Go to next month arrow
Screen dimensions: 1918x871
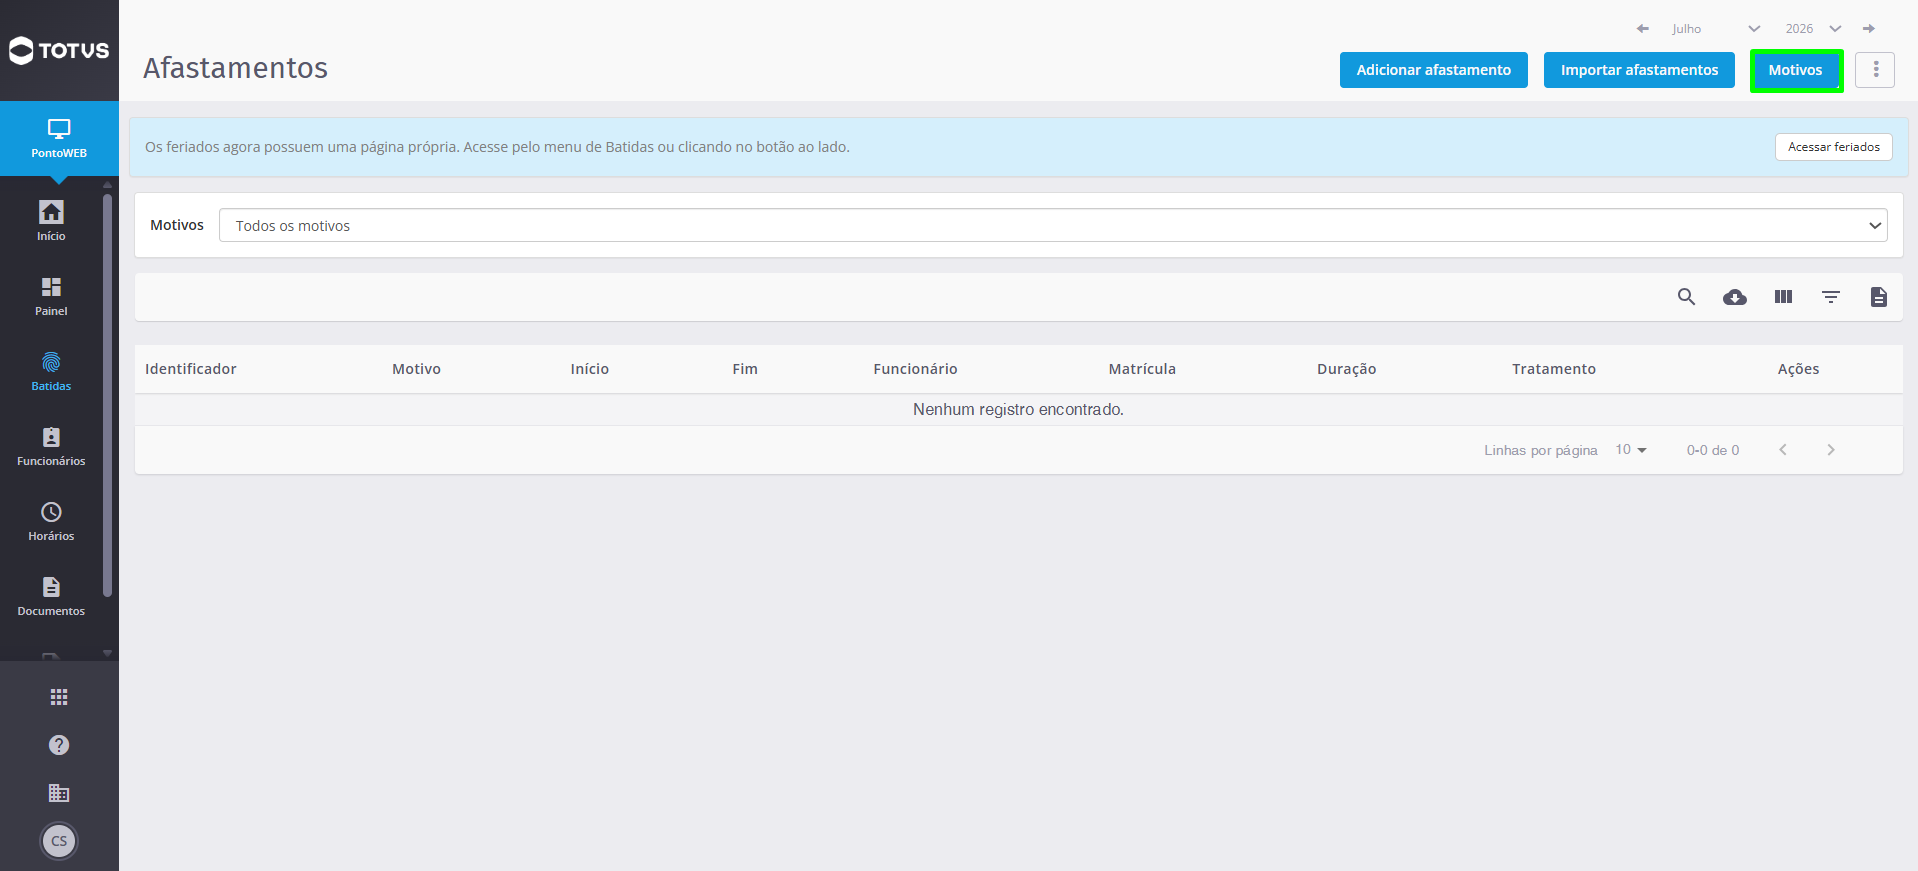tap(1868, 29)
